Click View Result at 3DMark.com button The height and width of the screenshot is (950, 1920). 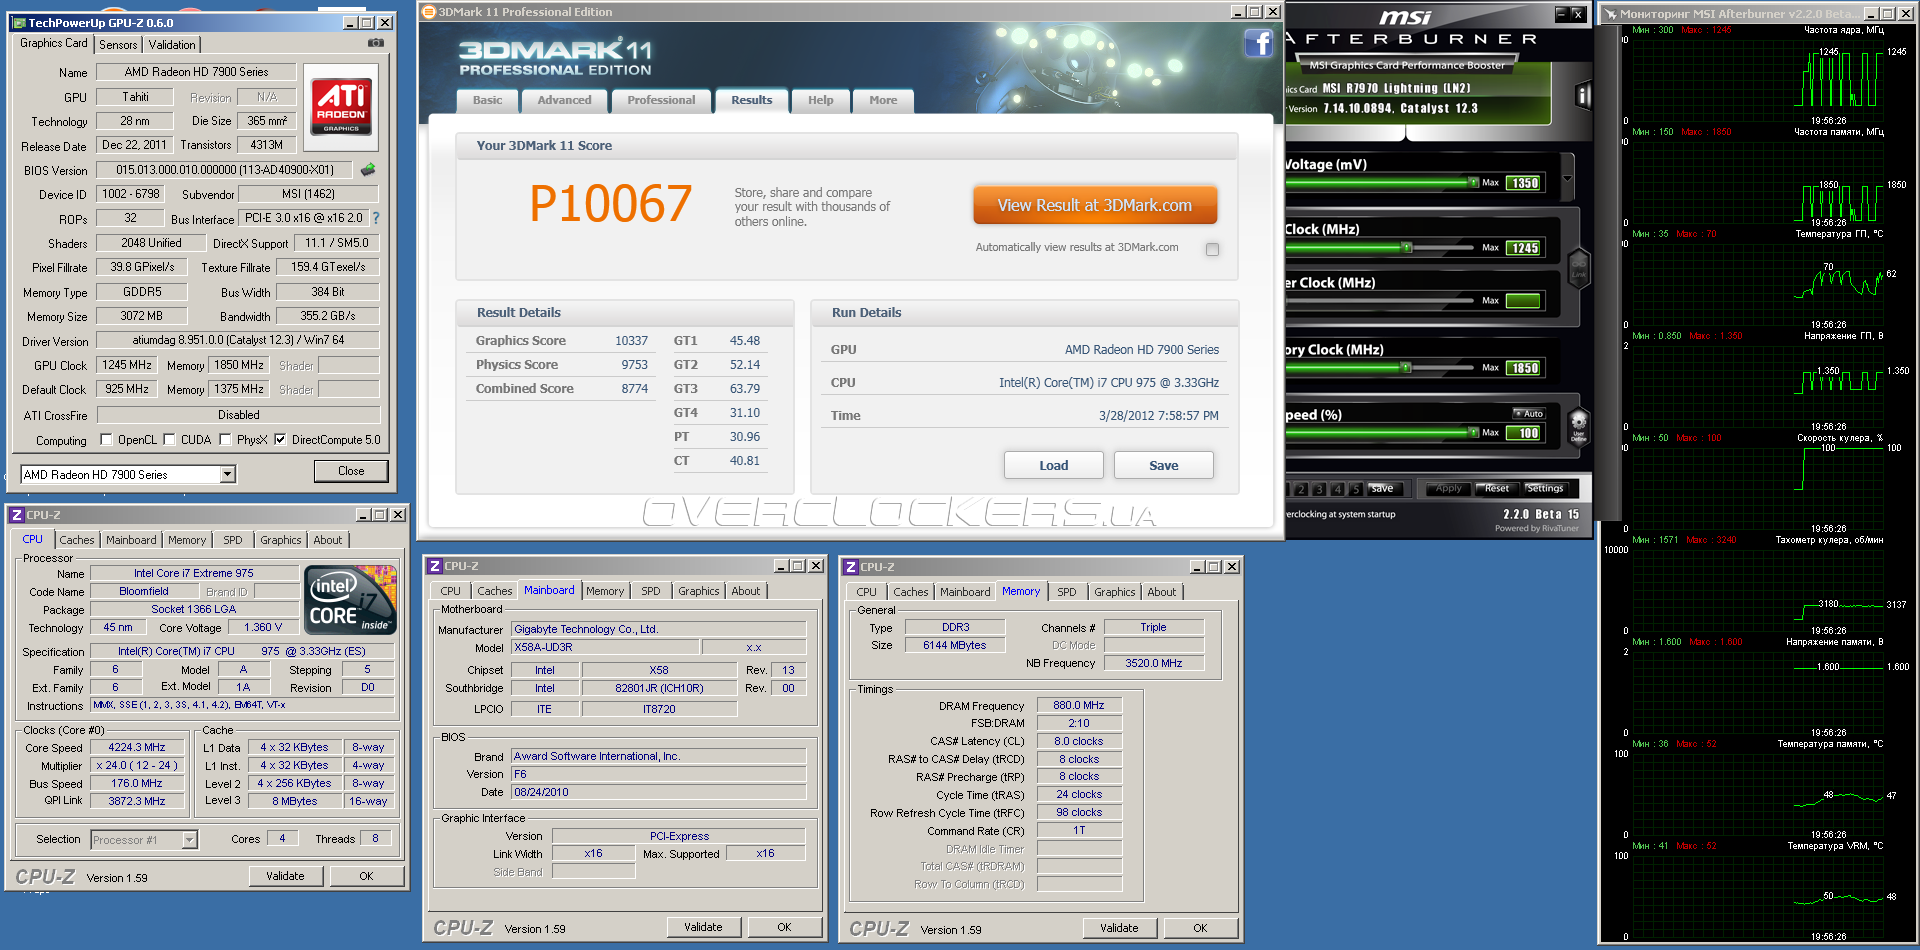pyautogui.click(x=1095, y=205)
